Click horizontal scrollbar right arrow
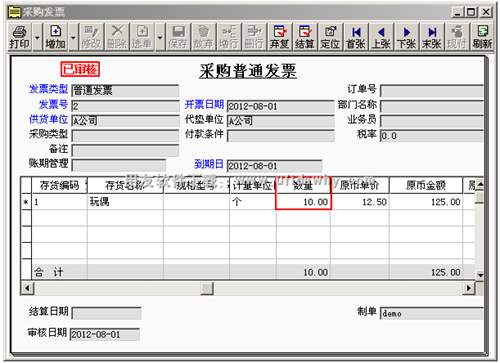 pos(469,288)
